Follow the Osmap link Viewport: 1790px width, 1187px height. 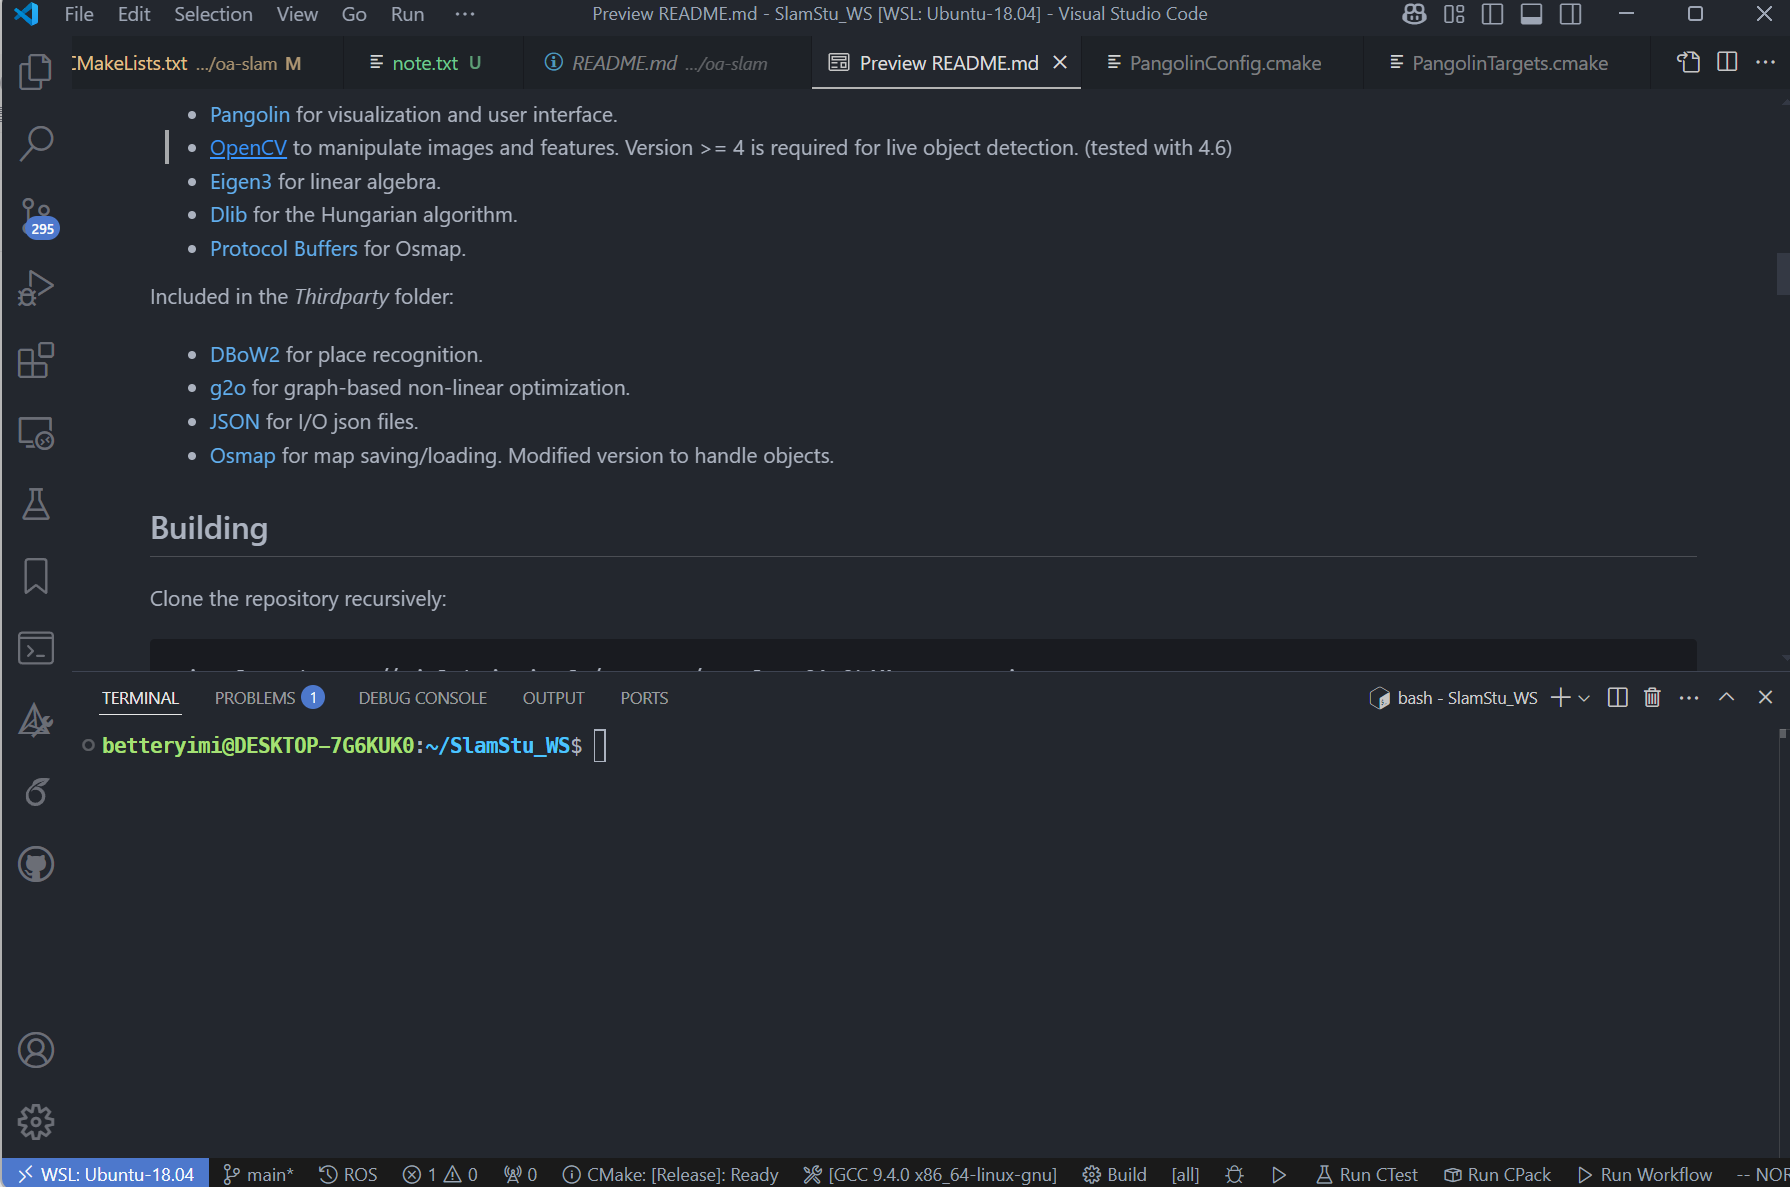pyautogui.click(x=243, y=456)
